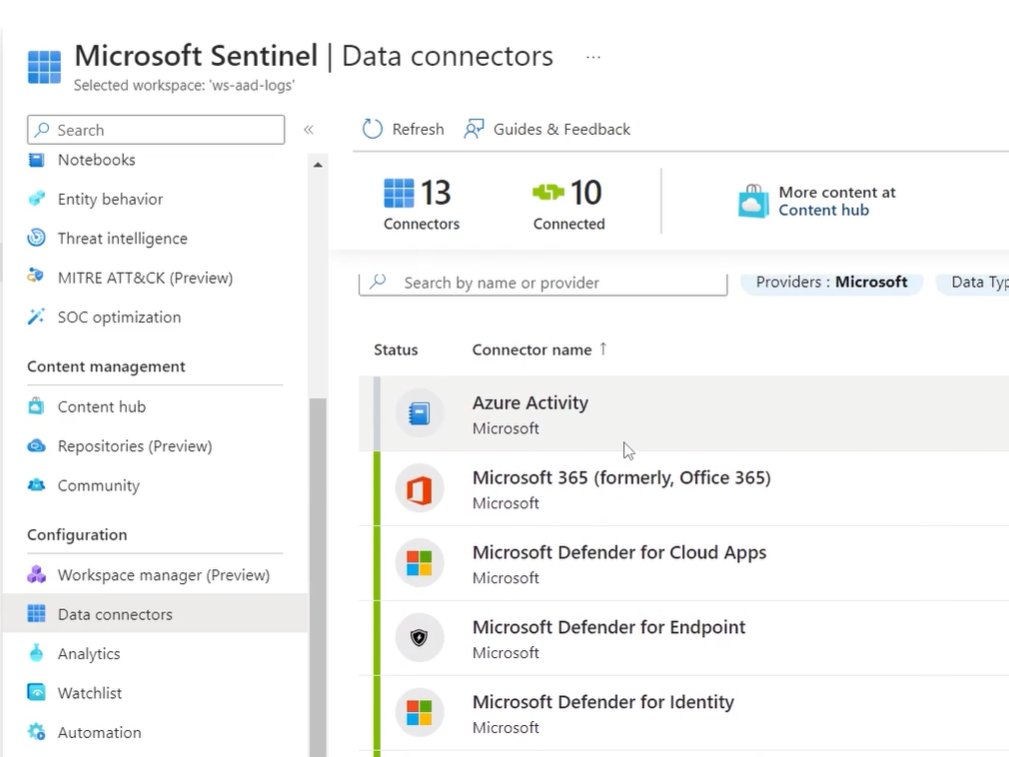1009x757 pixels.
Task: Click the Microsoft 365 Office icon
Action: point(419,488)
